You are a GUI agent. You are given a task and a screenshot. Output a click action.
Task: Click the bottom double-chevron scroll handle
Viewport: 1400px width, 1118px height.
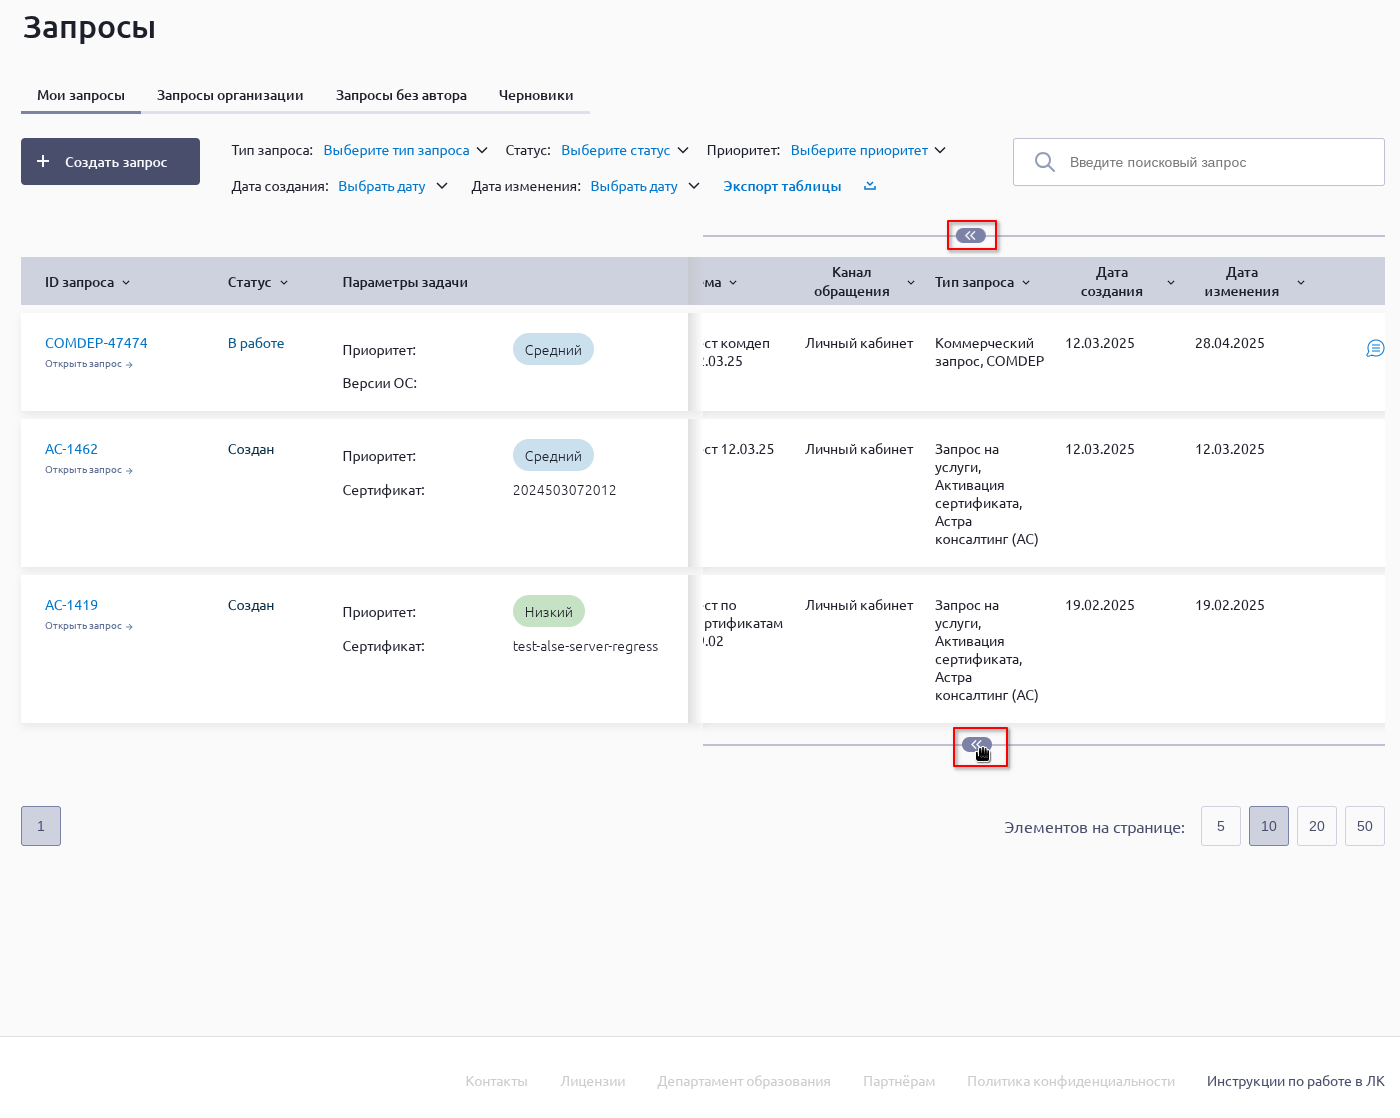click(x=976, y=745)
